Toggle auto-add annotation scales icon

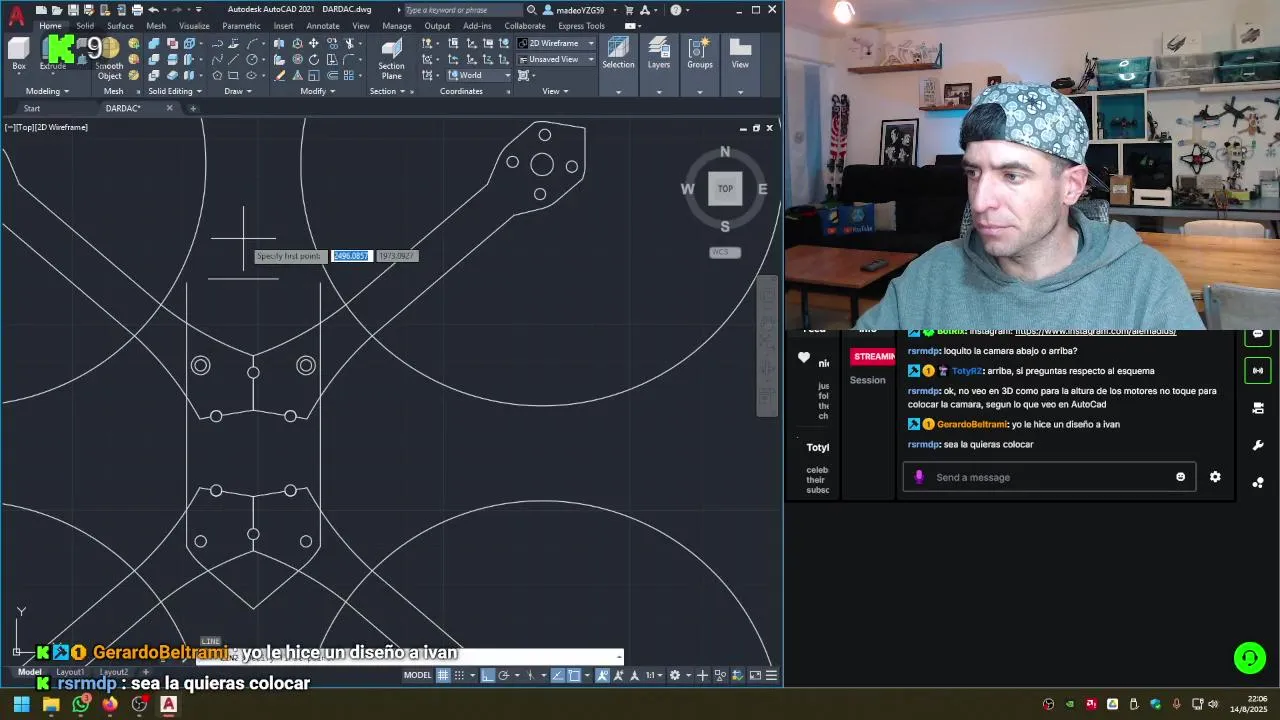618,675
